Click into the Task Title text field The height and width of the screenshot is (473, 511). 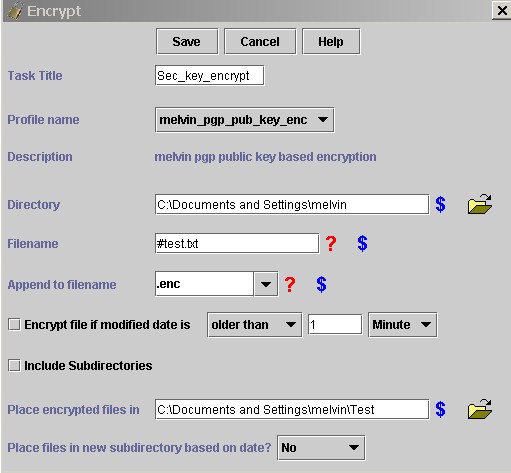(x=210, y=76)
